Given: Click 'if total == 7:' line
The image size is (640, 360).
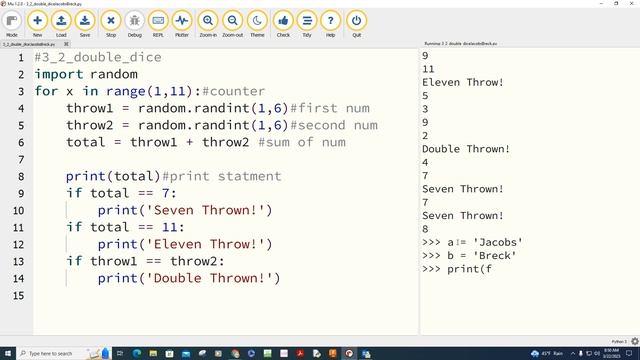Looking at the screenshot, I should coord(121,193).
